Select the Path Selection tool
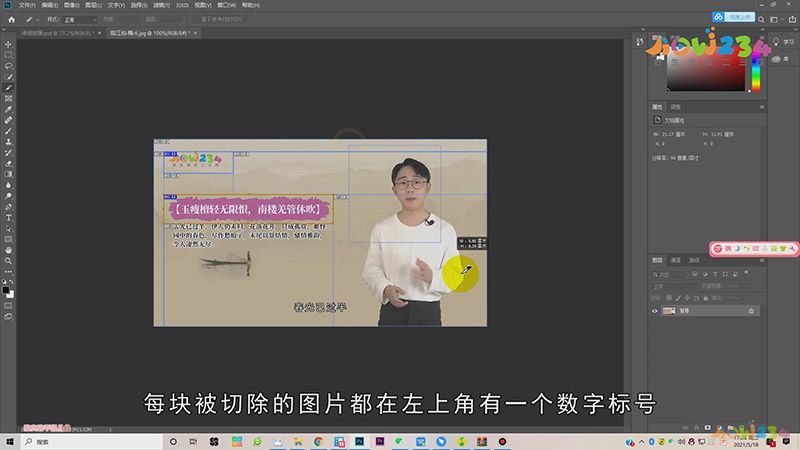 pos(8,229)
